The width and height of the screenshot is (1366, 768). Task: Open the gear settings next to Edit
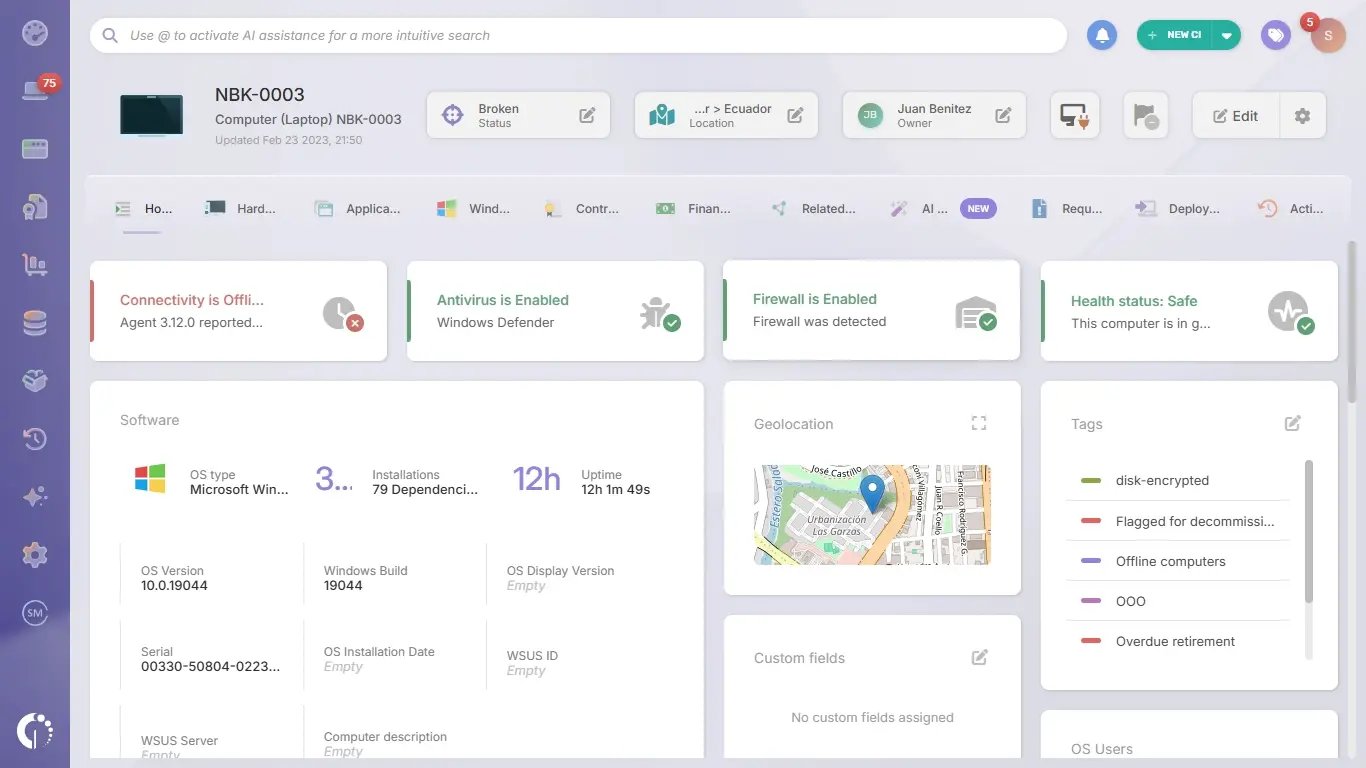coord(1302,116)
